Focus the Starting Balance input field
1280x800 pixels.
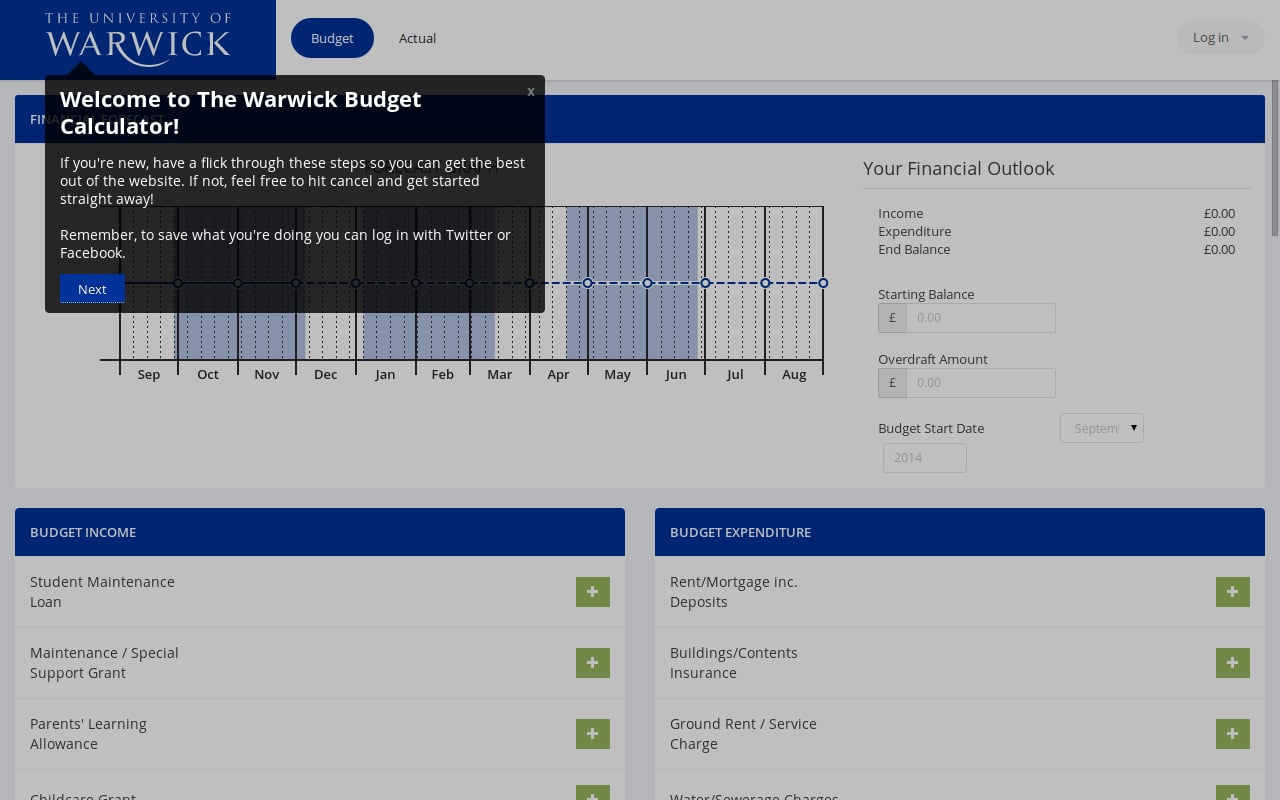980,318
